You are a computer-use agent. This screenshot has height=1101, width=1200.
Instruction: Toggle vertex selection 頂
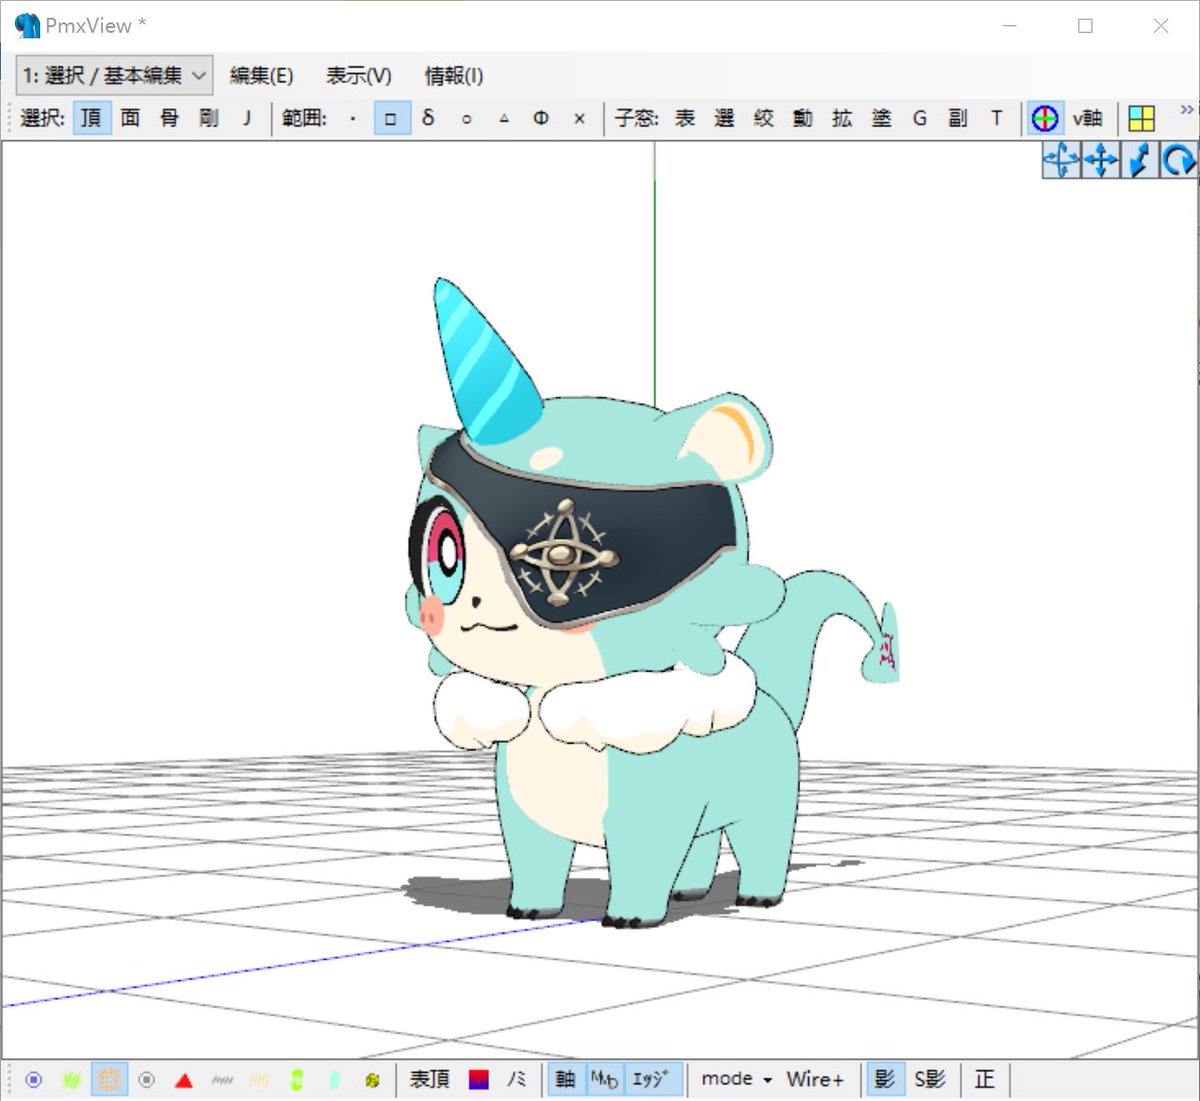pos(91,118)
